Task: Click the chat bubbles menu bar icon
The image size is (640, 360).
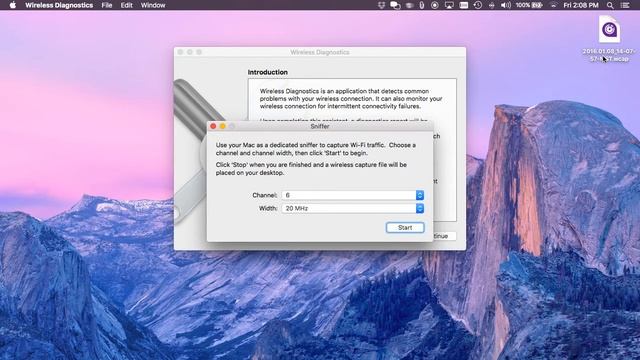Action: (x=395, y=5)
